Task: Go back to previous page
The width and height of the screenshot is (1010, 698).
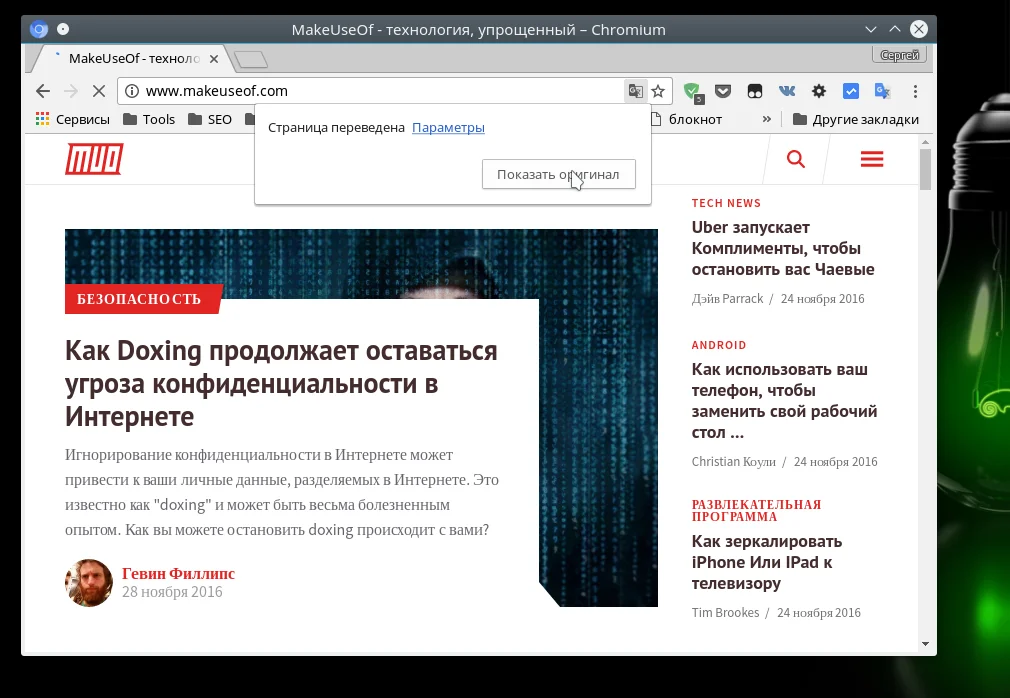Action: point(43,91)
